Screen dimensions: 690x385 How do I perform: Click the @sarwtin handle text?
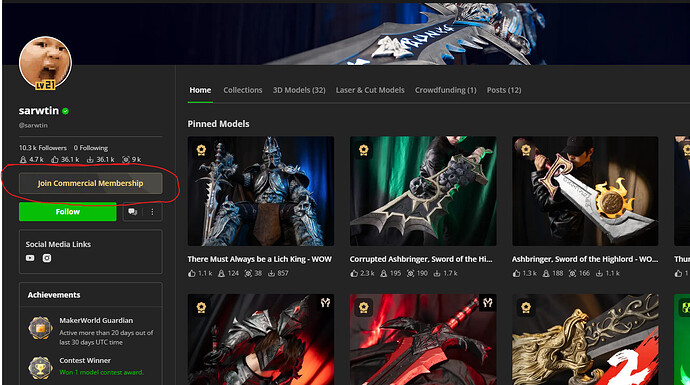point(33,125)
